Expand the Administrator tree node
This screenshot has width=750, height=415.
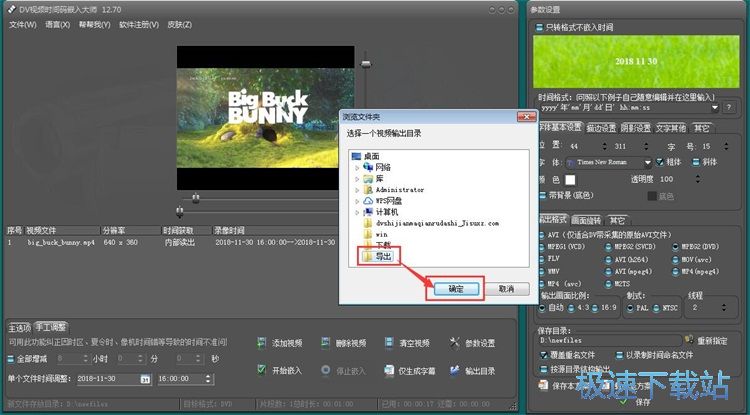357,190
